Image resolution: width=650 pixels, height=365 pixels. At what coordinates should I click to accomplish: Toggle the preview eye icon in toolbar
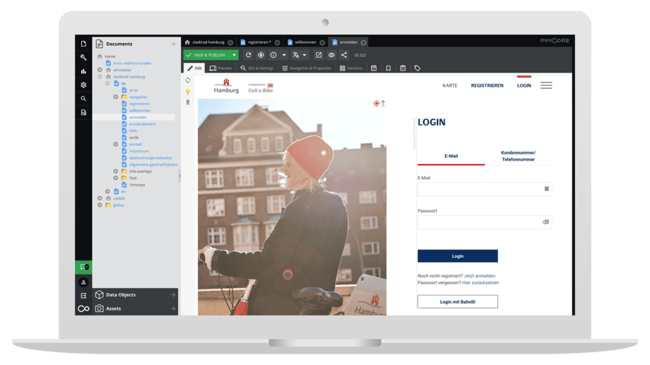coord(332,55)
